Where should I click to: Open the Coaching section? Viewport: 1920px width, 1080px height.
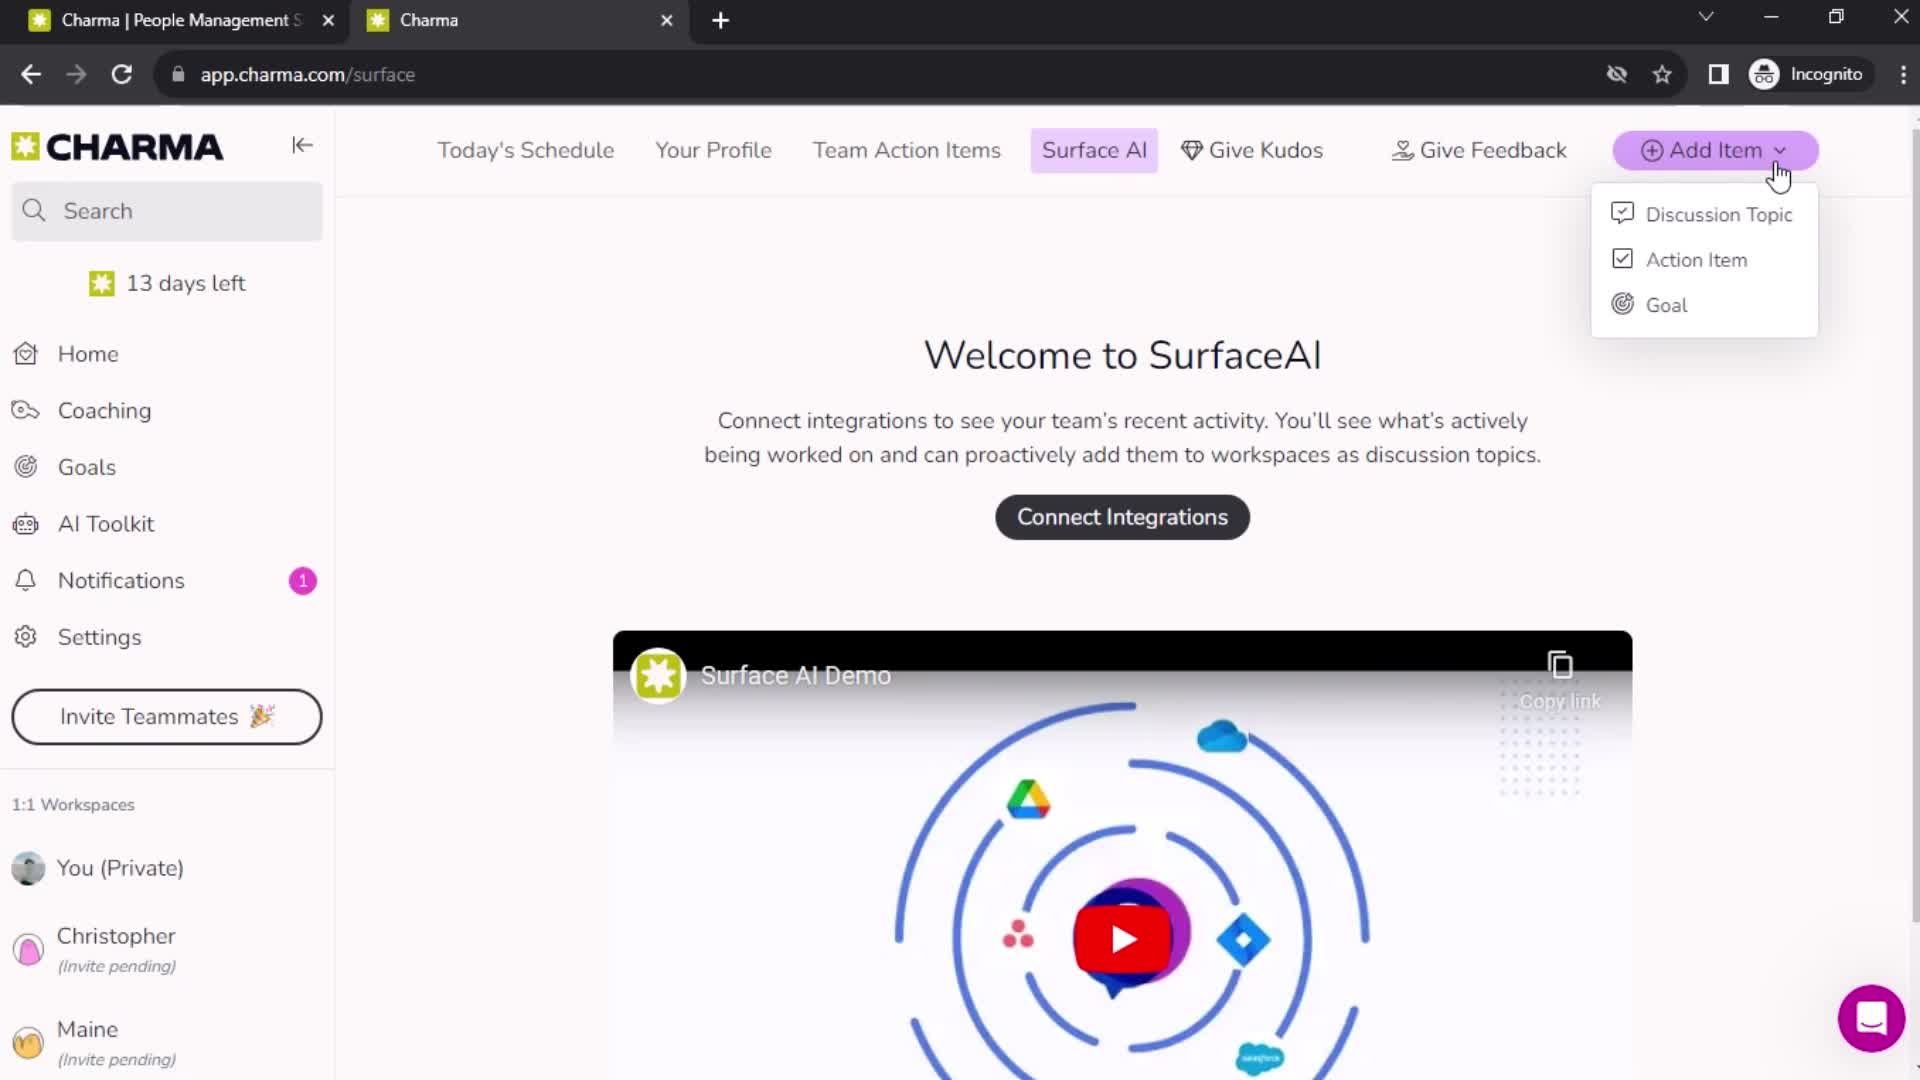pyautogui.click(x=104, y=410)
